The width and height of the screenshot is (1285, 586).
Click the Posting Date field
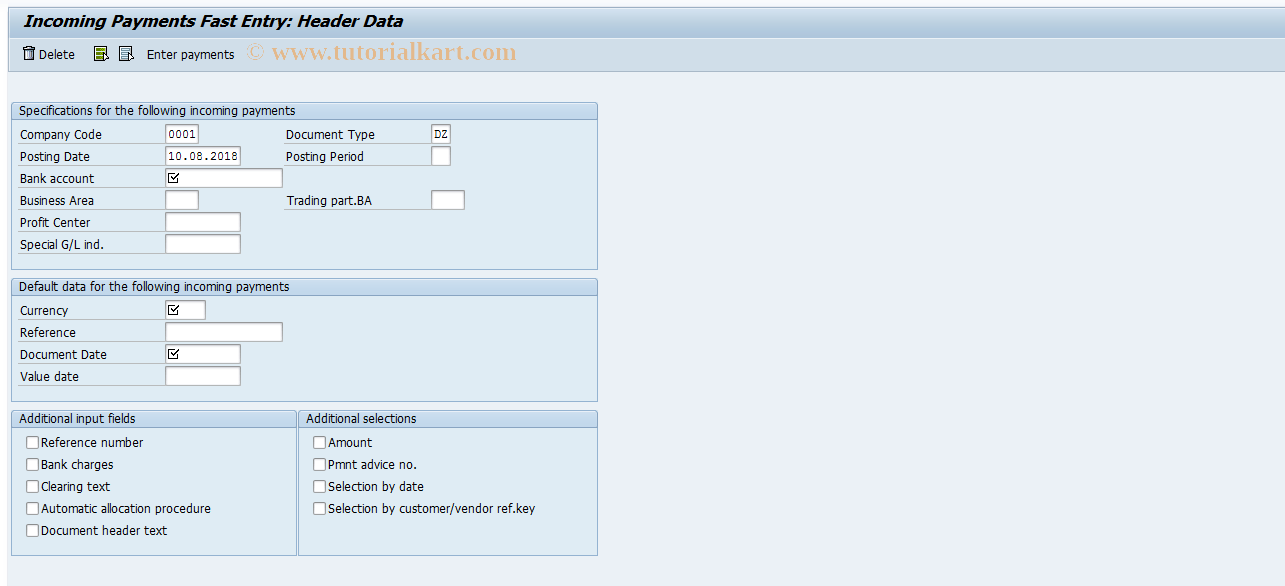tap(202, 155)
